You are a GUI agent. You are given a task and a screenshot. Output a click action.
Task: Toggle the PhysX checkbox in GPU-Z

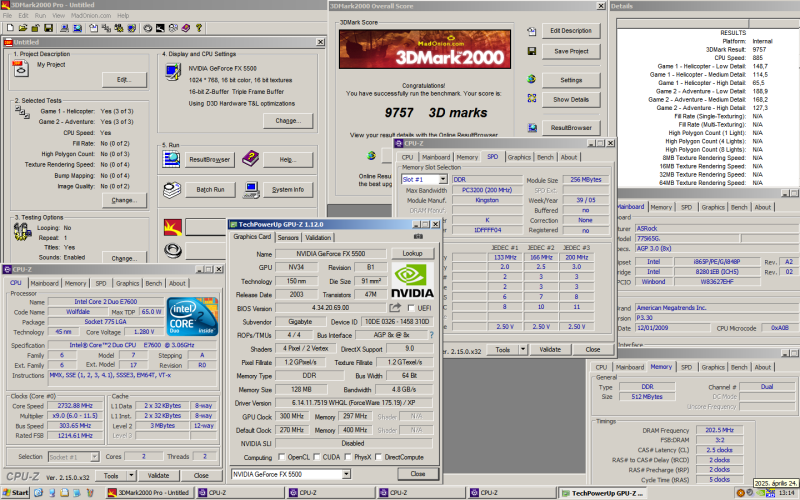click(348, 457)
